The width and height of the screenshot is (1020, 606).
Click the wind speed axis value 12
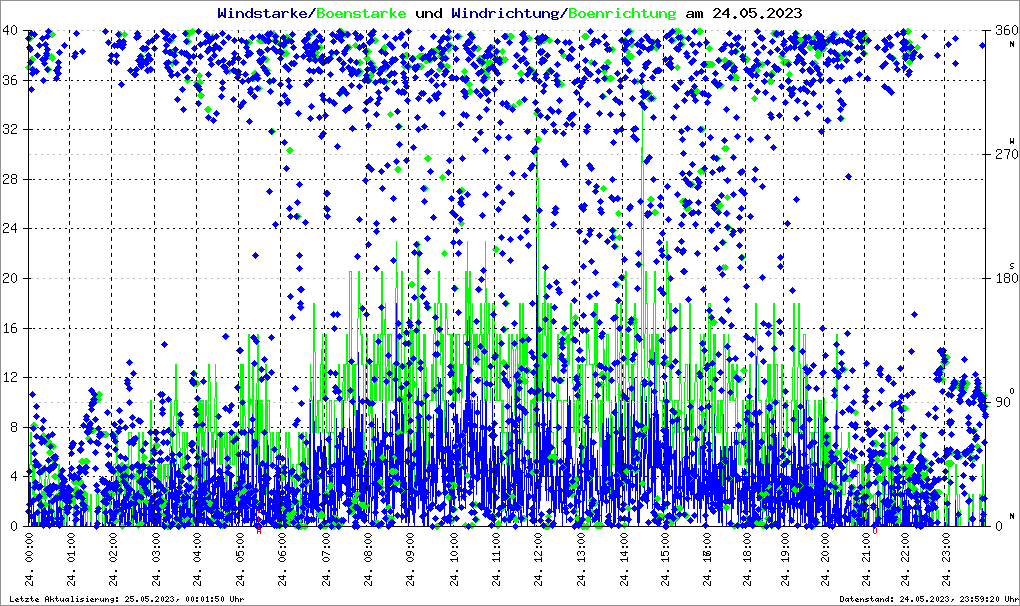10,377
